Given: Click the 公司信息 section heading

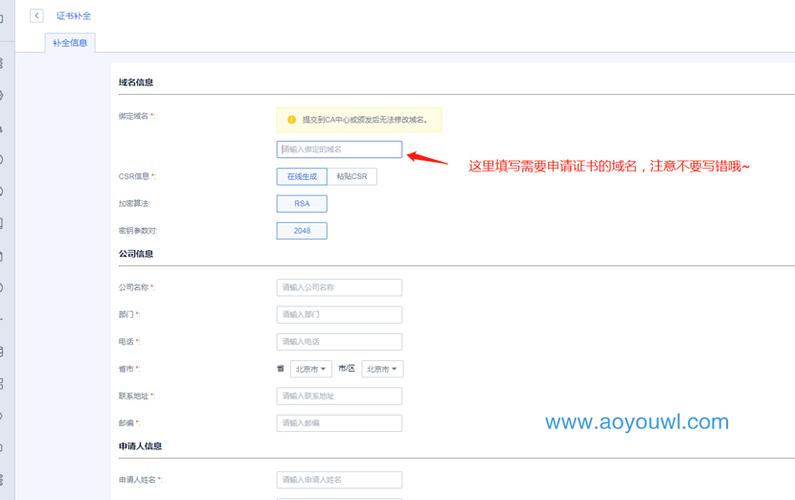Looking at the screenshot, I should tap(136, 254).
